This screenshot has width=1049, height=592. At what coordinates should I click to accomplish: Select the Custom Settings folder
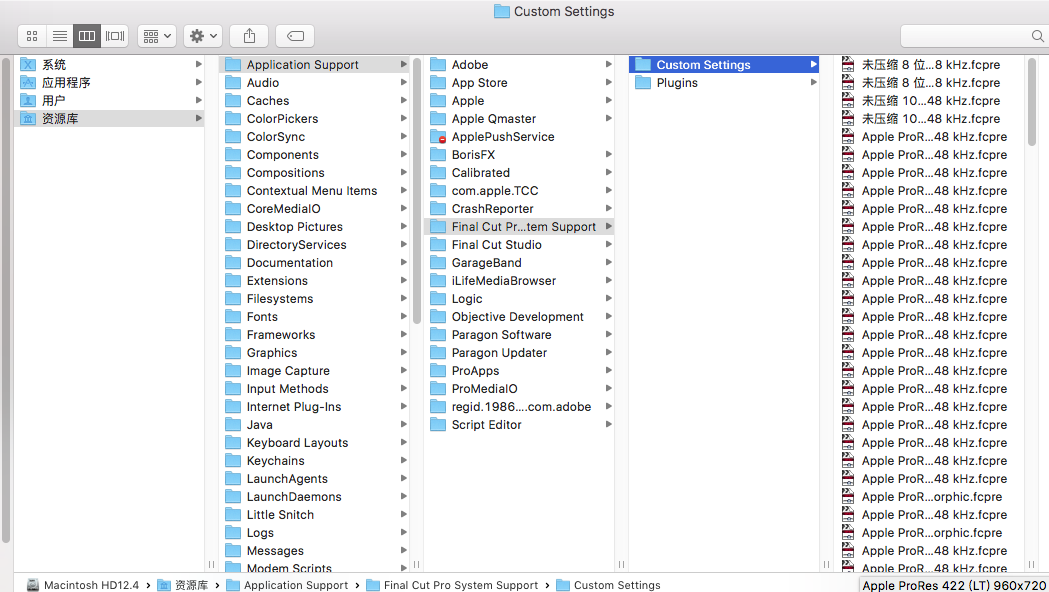(724, 65)
